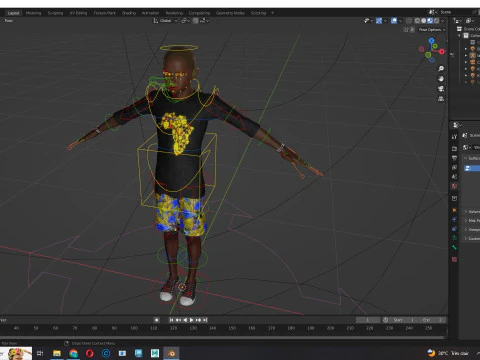480x360 pixels.
Task: Switch perspective/orthographic grid icon
Action: [x=441, y=99]
